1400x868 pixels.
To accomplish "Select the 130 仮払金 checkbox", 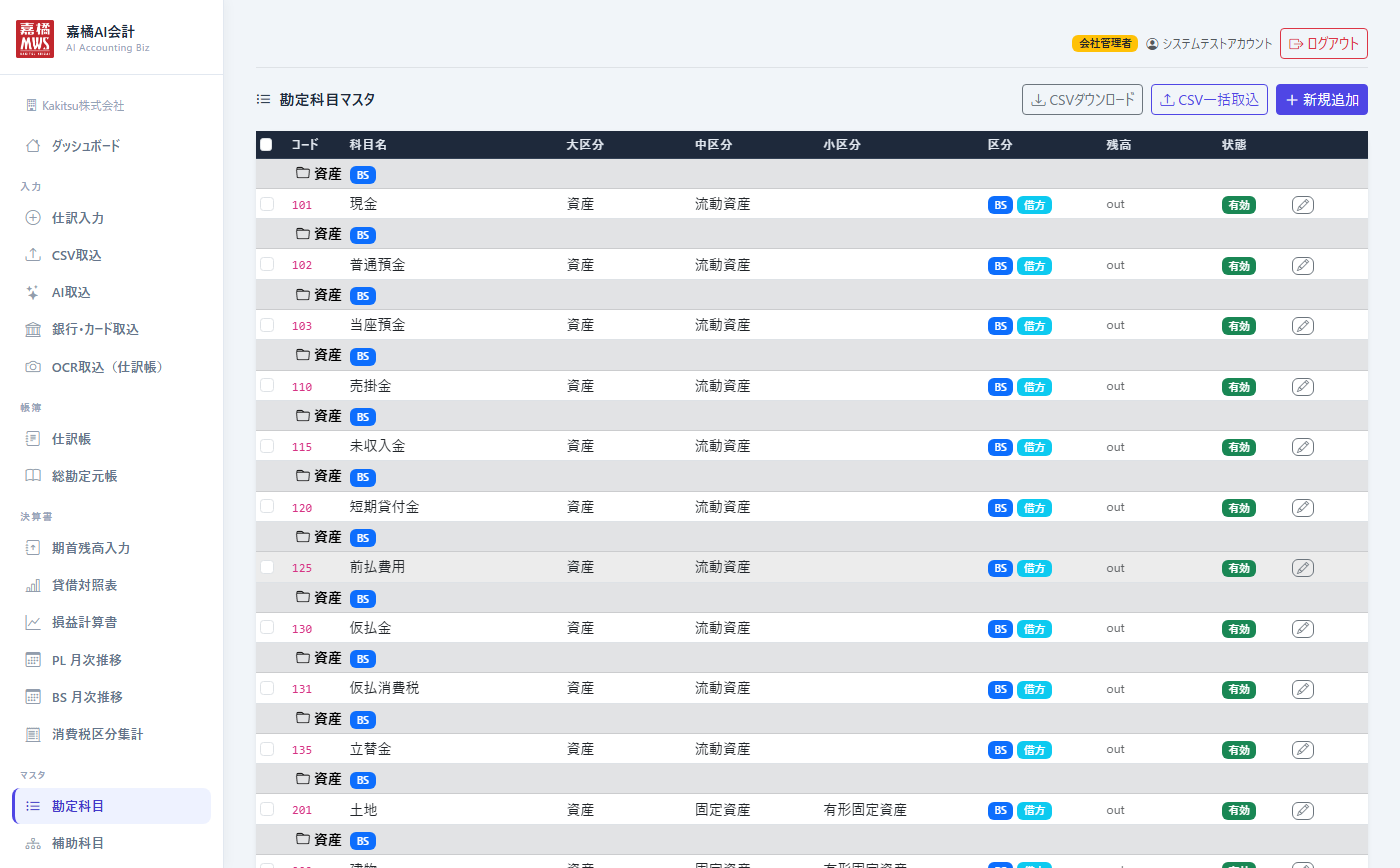I will (x=267, y=627).
